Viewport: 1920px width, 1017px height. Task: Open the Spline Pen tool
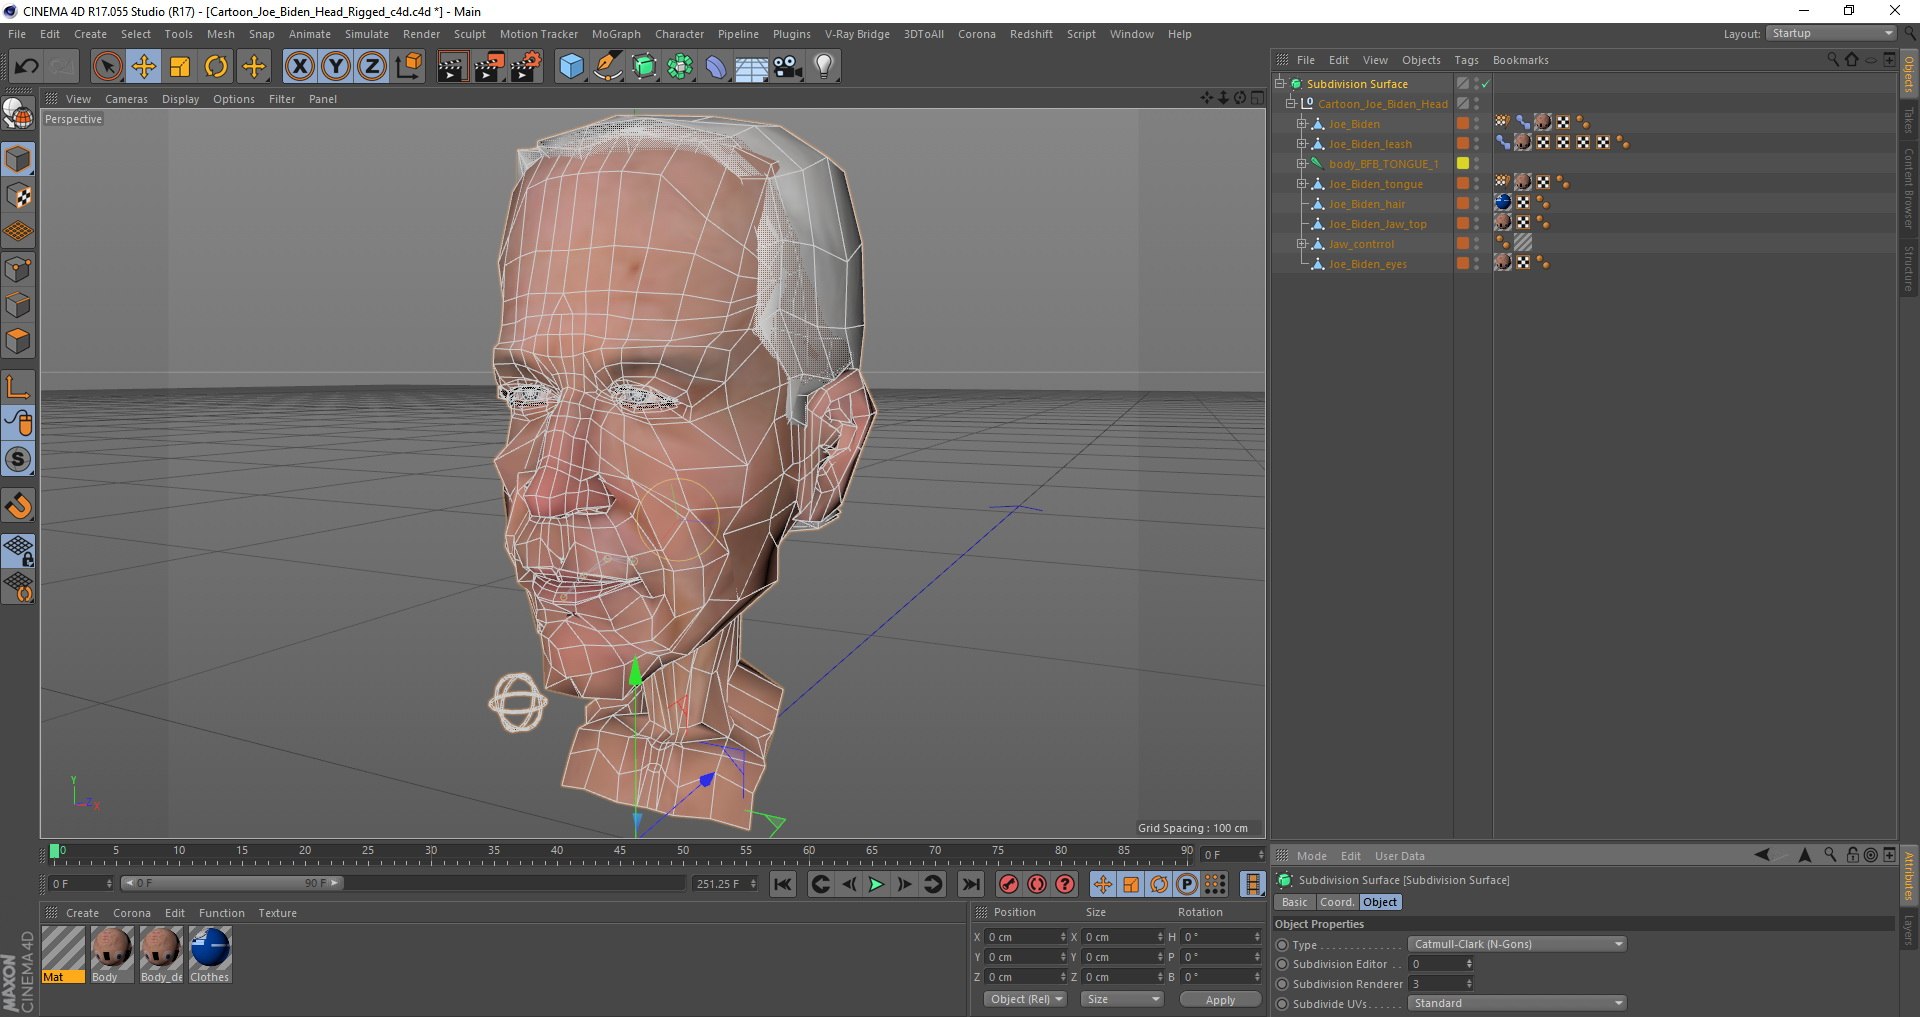(607, 67)
